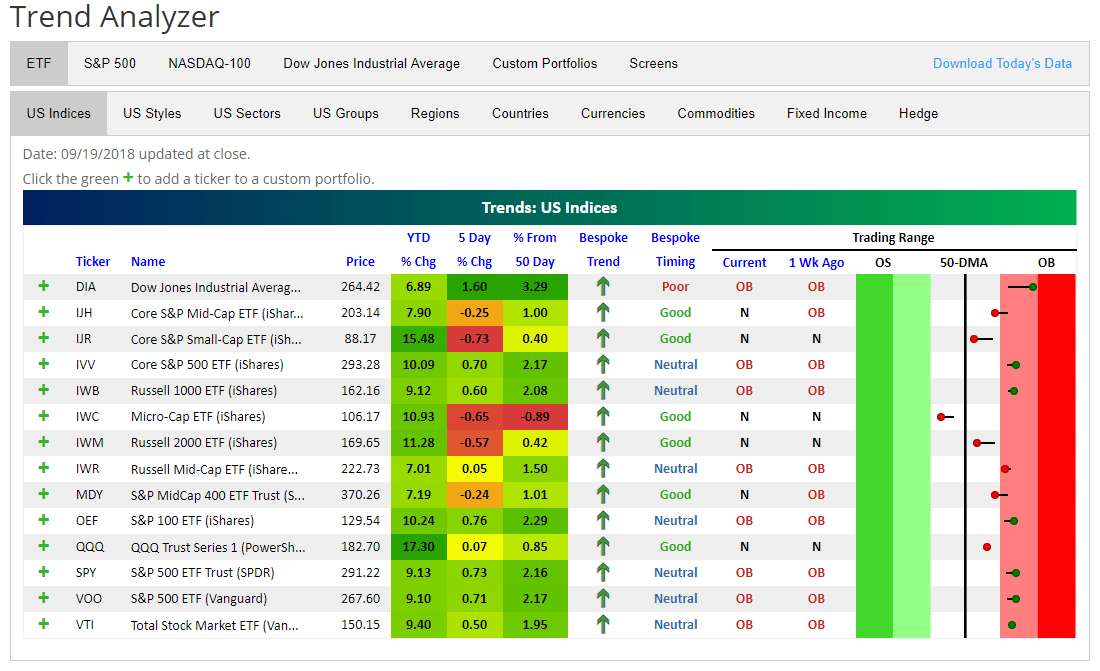The width and height of the screenshot is (1100, 671).
Task: Sort table by the Ticker column header
Action: [93, 261]
